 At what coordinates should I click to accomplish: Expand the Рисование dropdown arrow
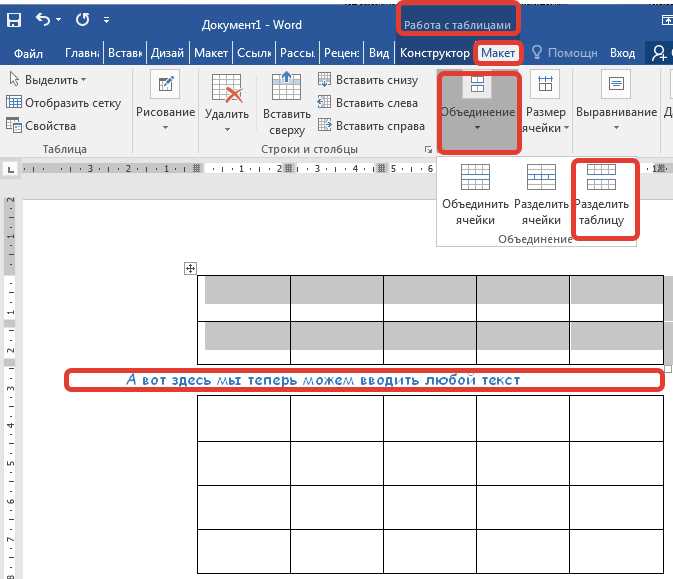(165, 128)
